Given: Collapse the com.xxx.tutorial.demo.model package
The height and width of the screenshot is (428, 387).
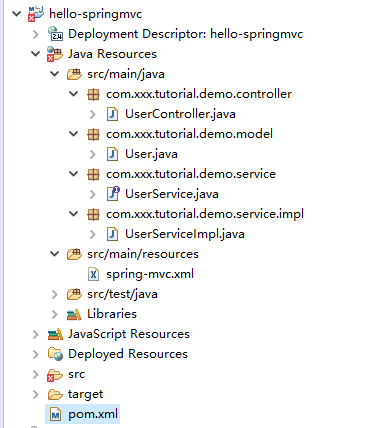Looking at the screenshot, I should [x=74, y=134].
